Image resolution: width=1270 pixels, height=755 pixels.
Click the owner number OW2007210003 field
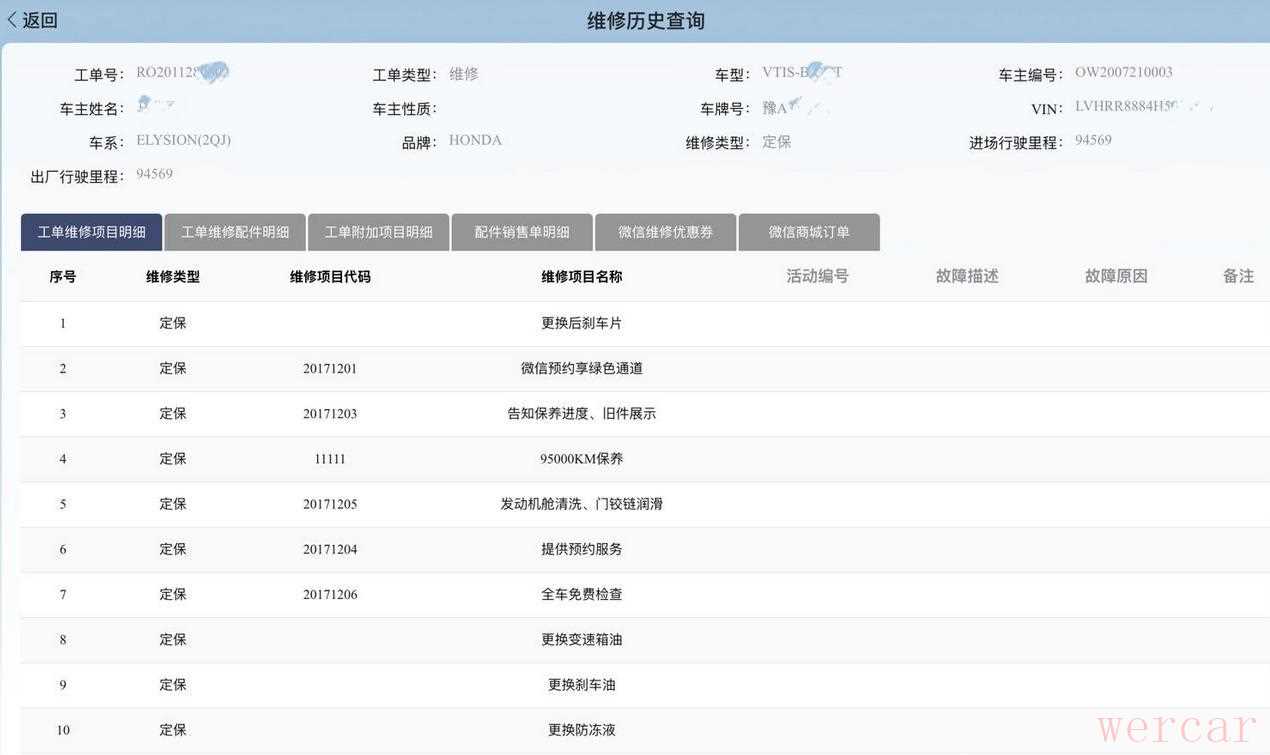tap(1123, 73)
